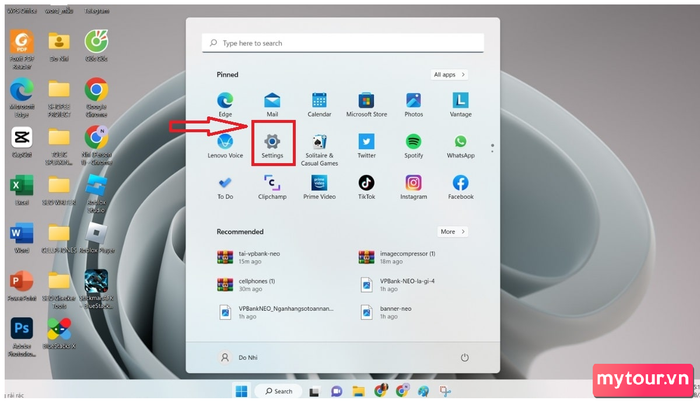
Task: Launch Solitaire & Casual Games
Action: (319, 150)
